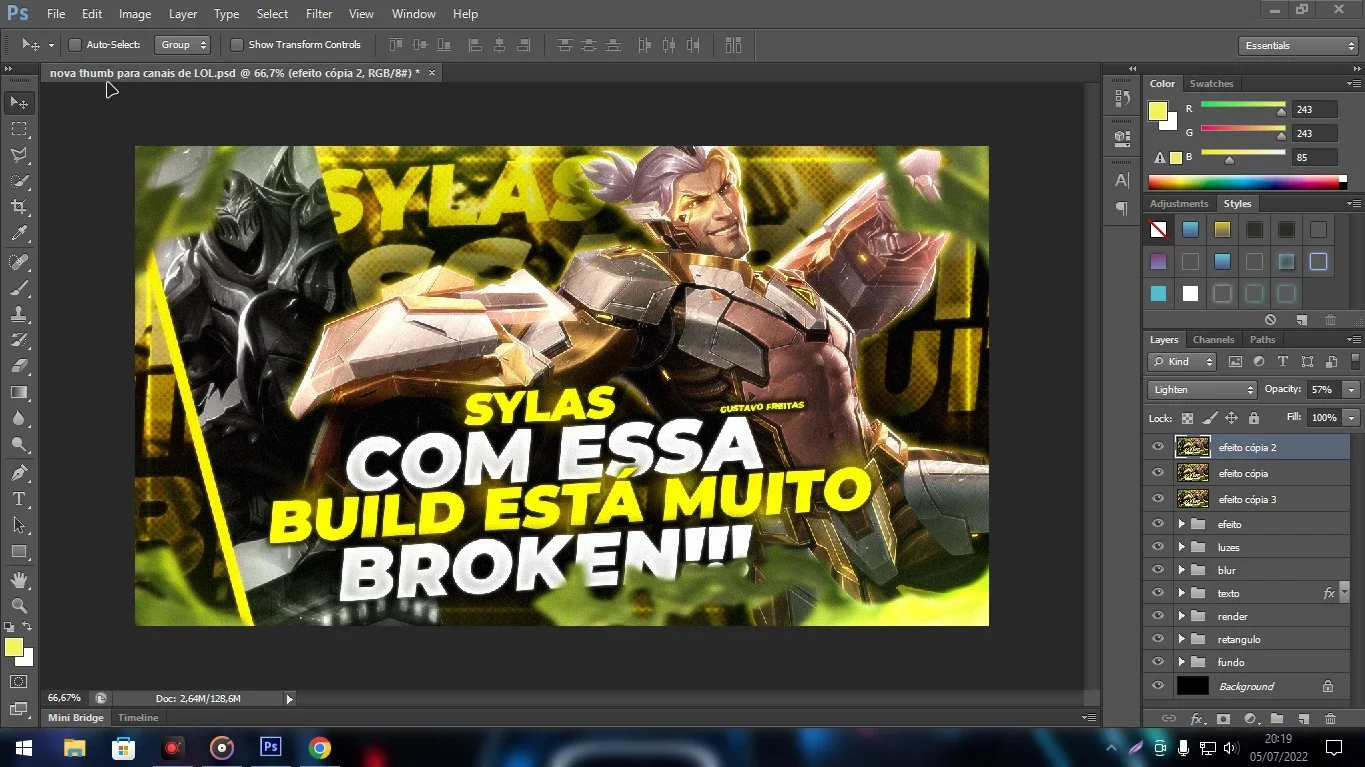The image size is (1365, 767).
Task: Hide the efeito cópia 2 layer
Action: tap(1158, 447)
